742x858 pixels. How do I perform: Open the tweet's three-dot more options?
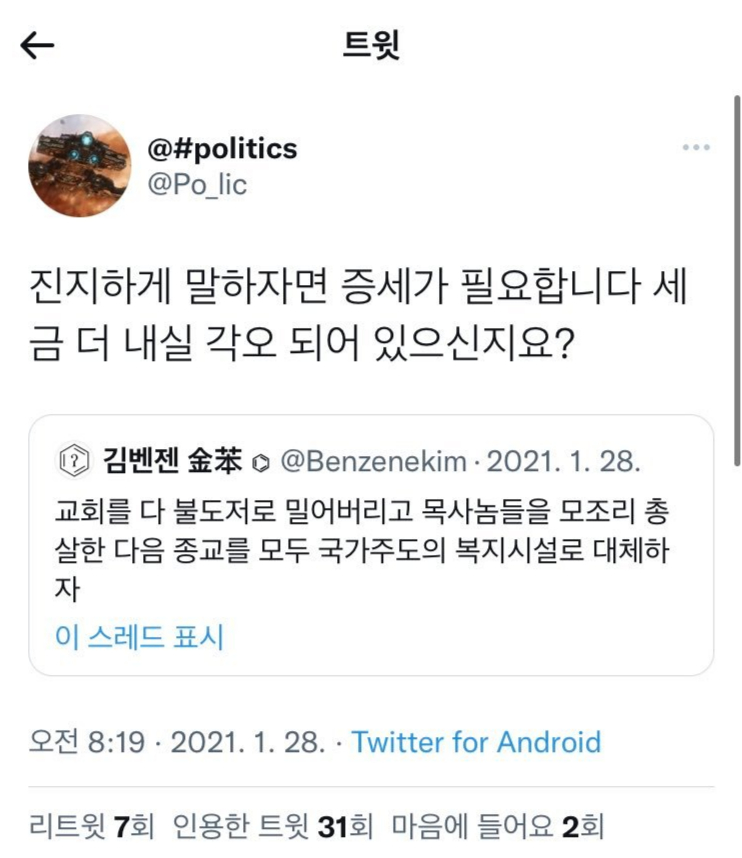695,148
